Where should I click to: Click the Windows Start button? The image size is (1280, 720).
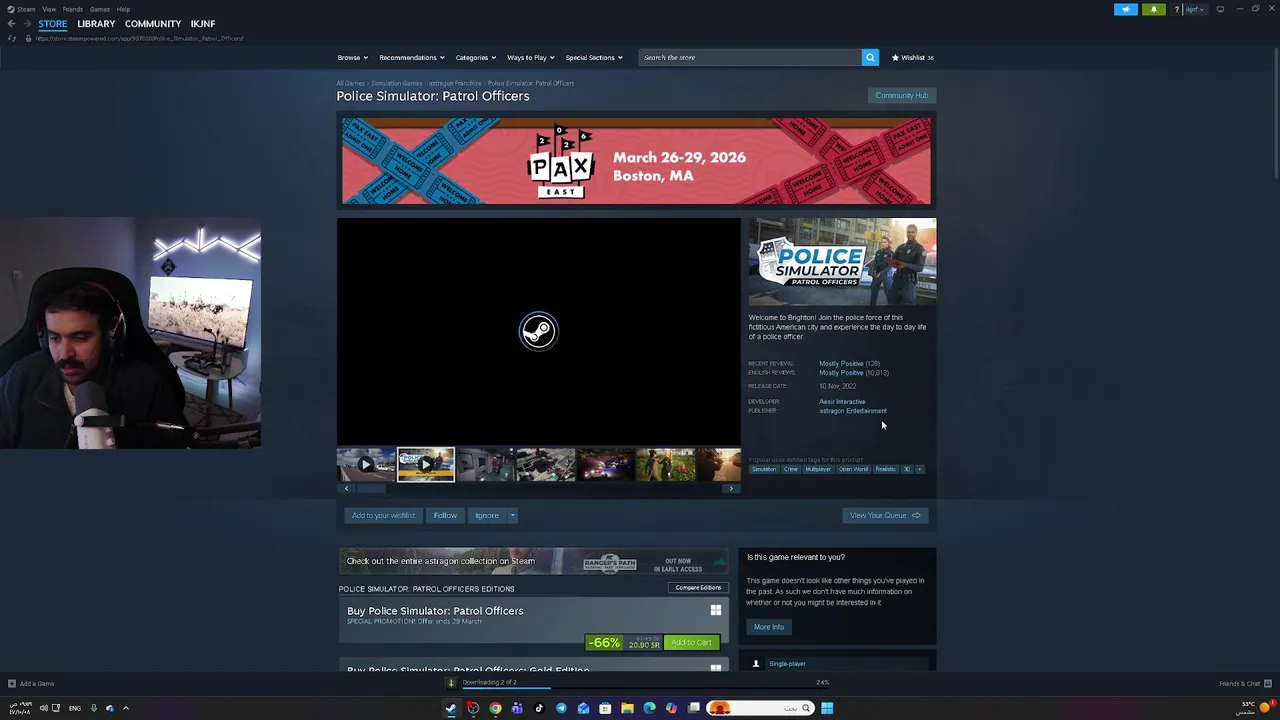tap(827, 708)
